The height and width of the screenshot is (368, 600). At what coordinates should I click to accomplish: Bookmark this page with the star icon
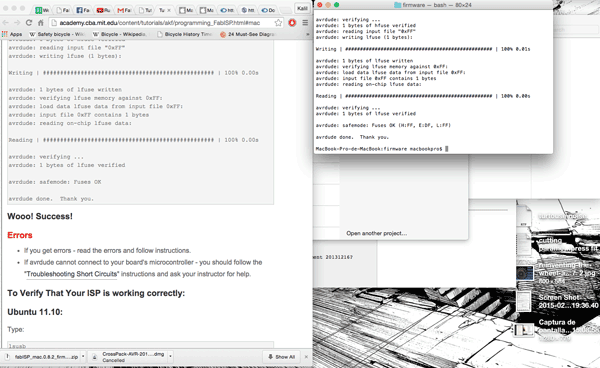tap(278, 23)
